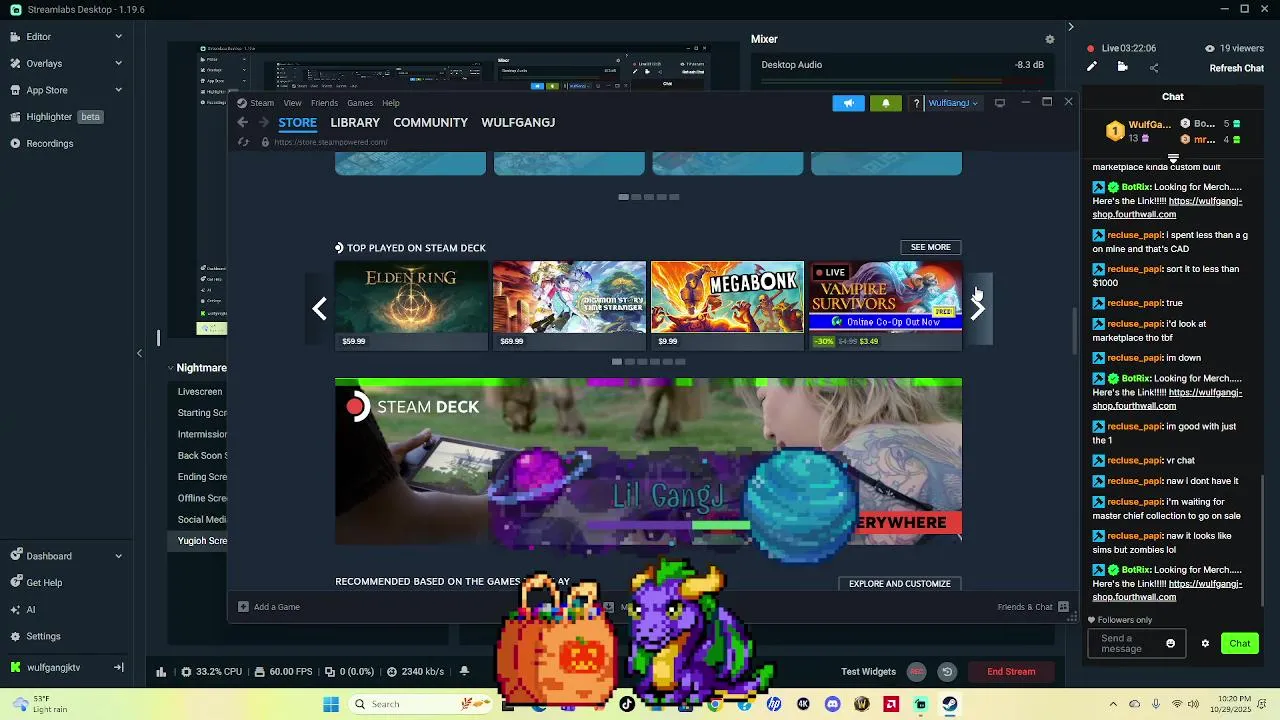Reload the Steam store page

[x=243, y=142]
